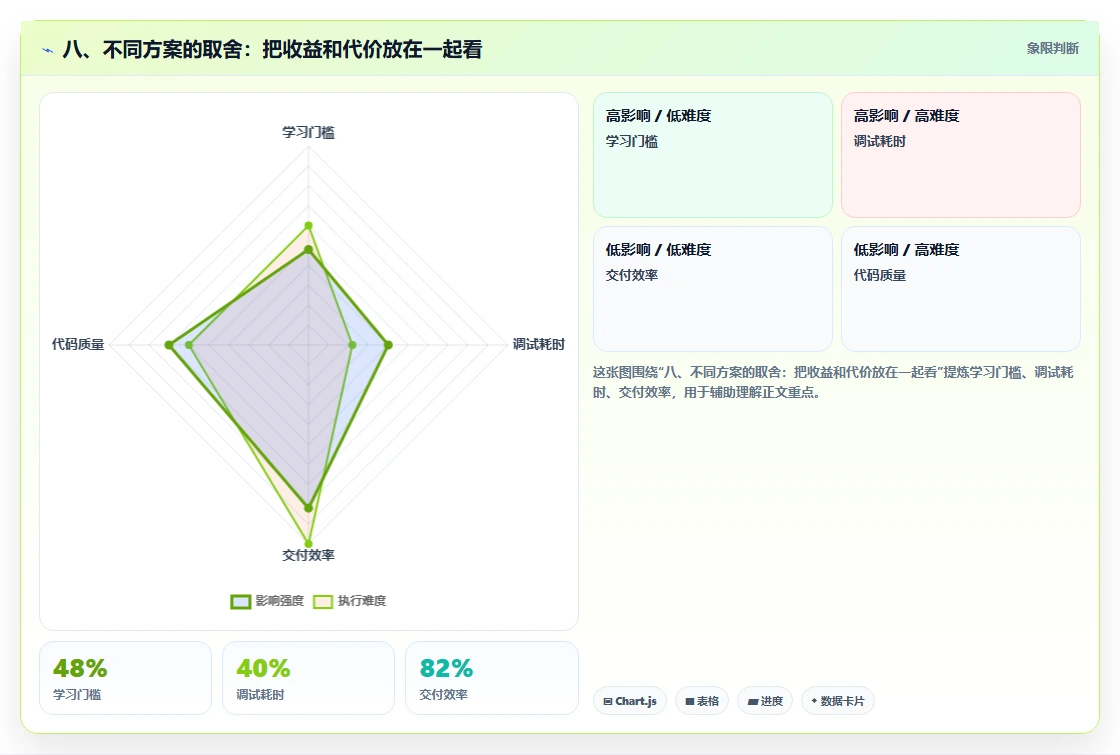Click the 40% 调试耗时 stat card
Screen dimensions: 1120x755
coord(309,678)
